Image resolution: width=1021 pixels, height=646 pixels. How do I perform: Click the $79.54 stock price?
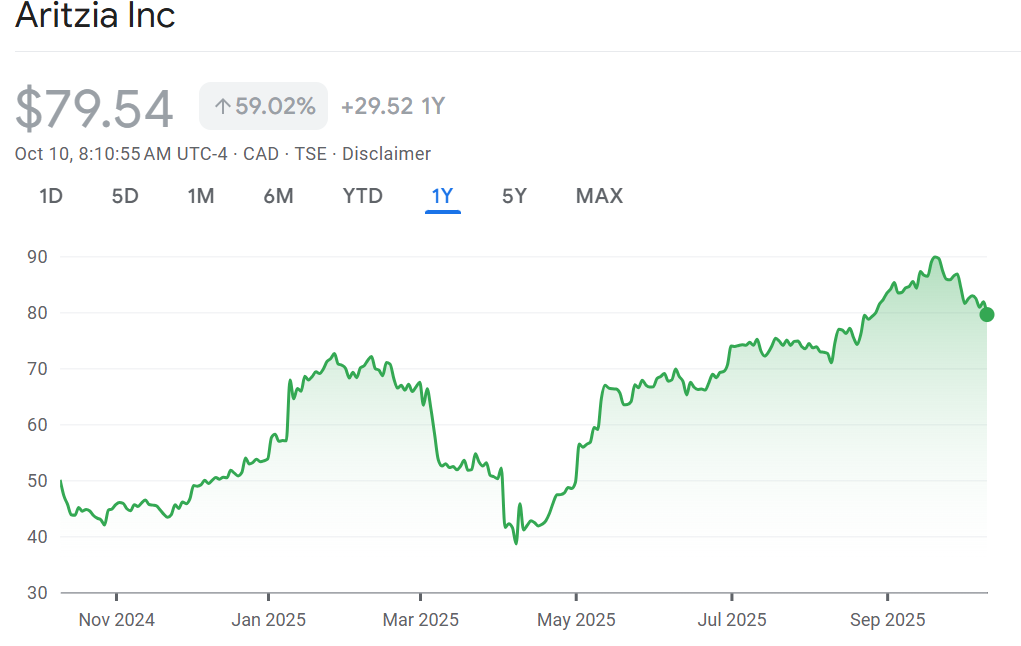click(x=94, y=108)
